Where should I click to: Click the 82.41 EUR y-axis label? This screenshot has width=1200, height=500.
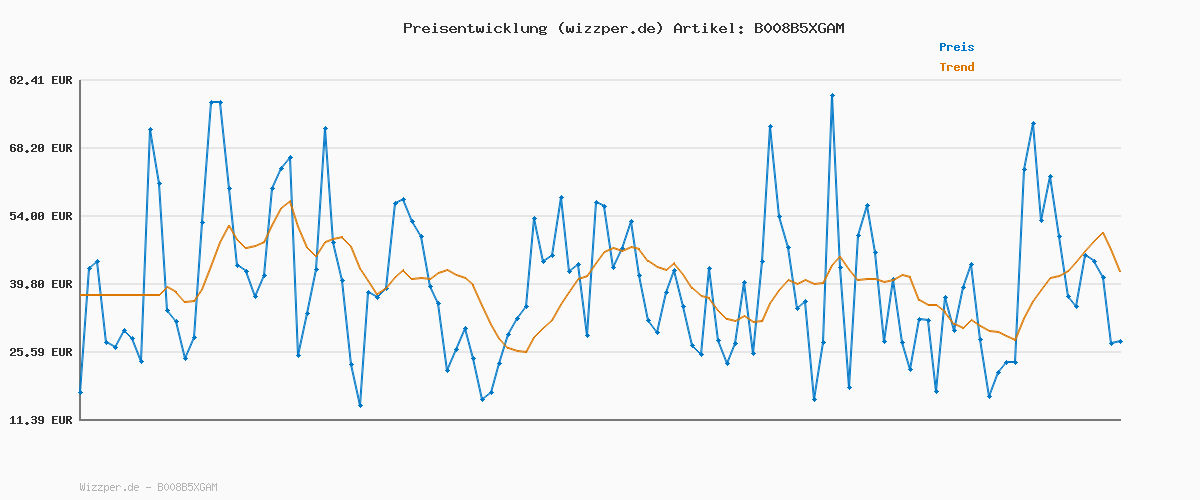click(x=41, y=80)
